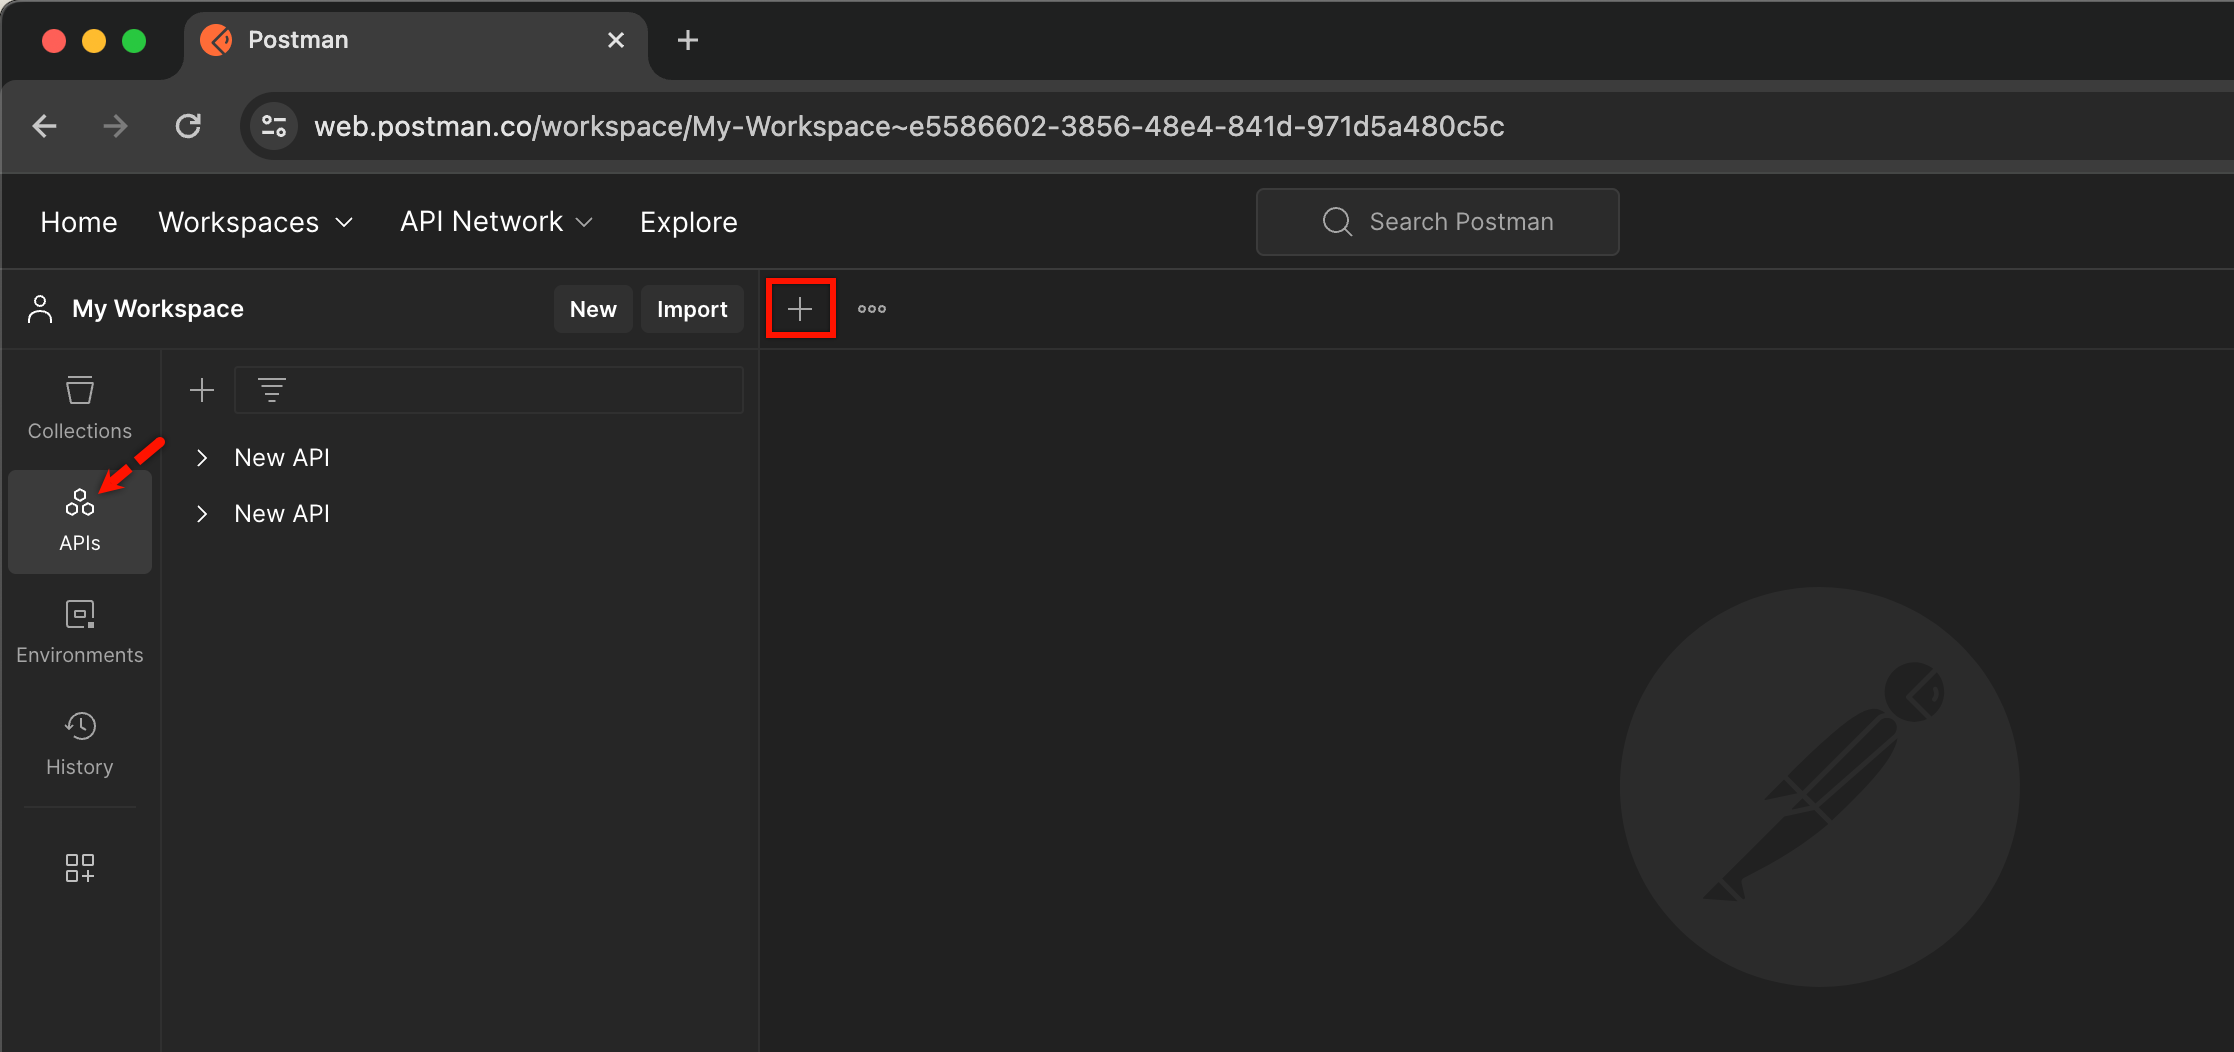Viewport: 2234px width, 1052px height.
Task: Click the Search Postman field
Action: [1437, 222]
